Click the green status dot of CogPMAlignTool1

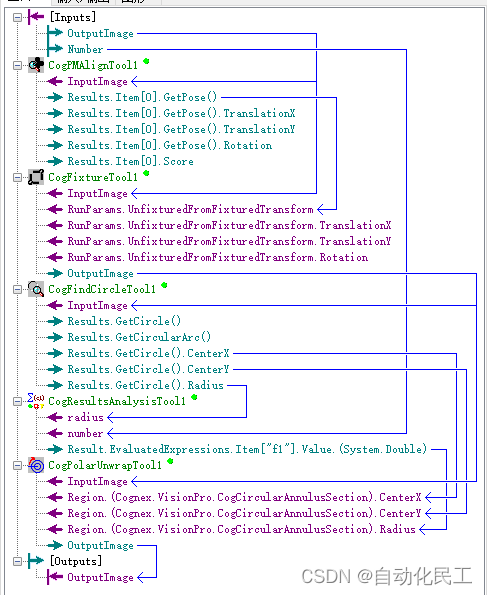tap(146, 61)
